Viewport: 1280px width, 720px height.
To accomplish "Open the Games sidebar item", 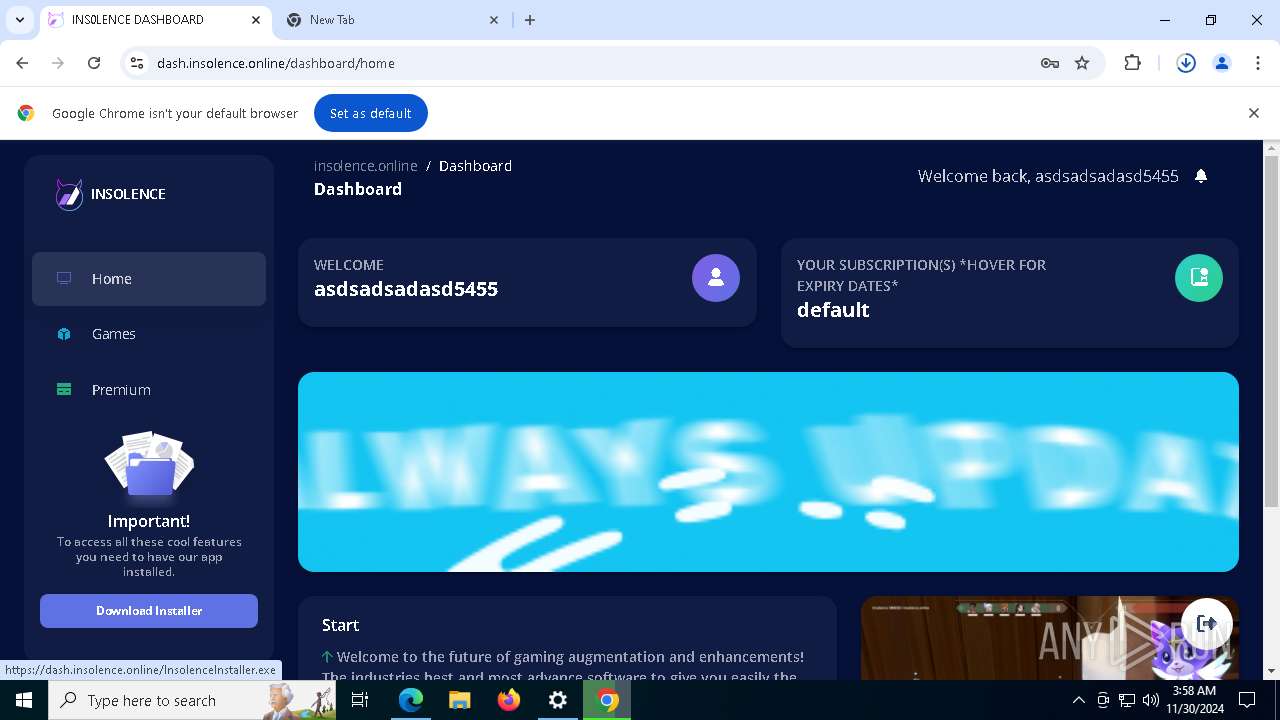I will point(149,334).
